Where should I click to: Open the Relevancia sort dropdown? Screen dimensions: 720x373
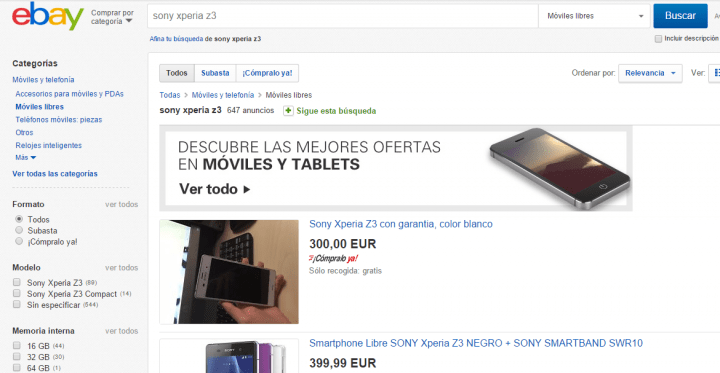pos(650,73)
